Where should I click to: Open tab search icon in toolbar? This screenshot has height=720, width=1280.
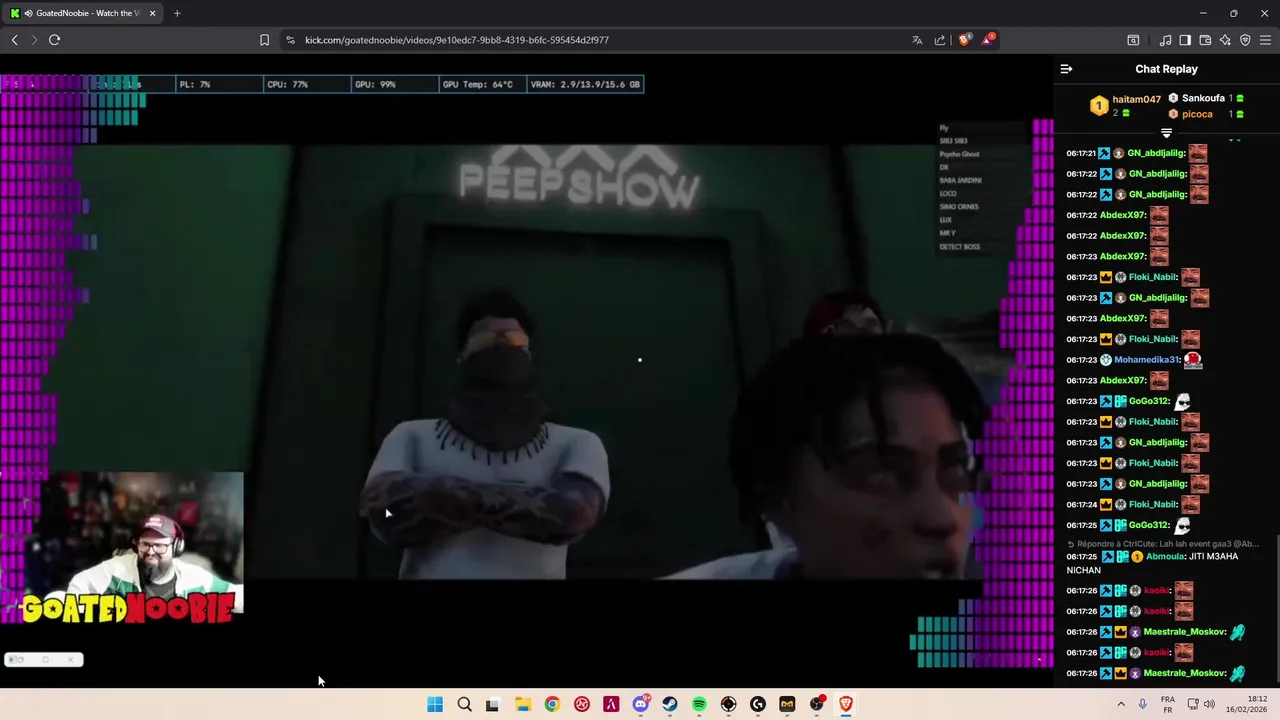(x=1133, y=40)
